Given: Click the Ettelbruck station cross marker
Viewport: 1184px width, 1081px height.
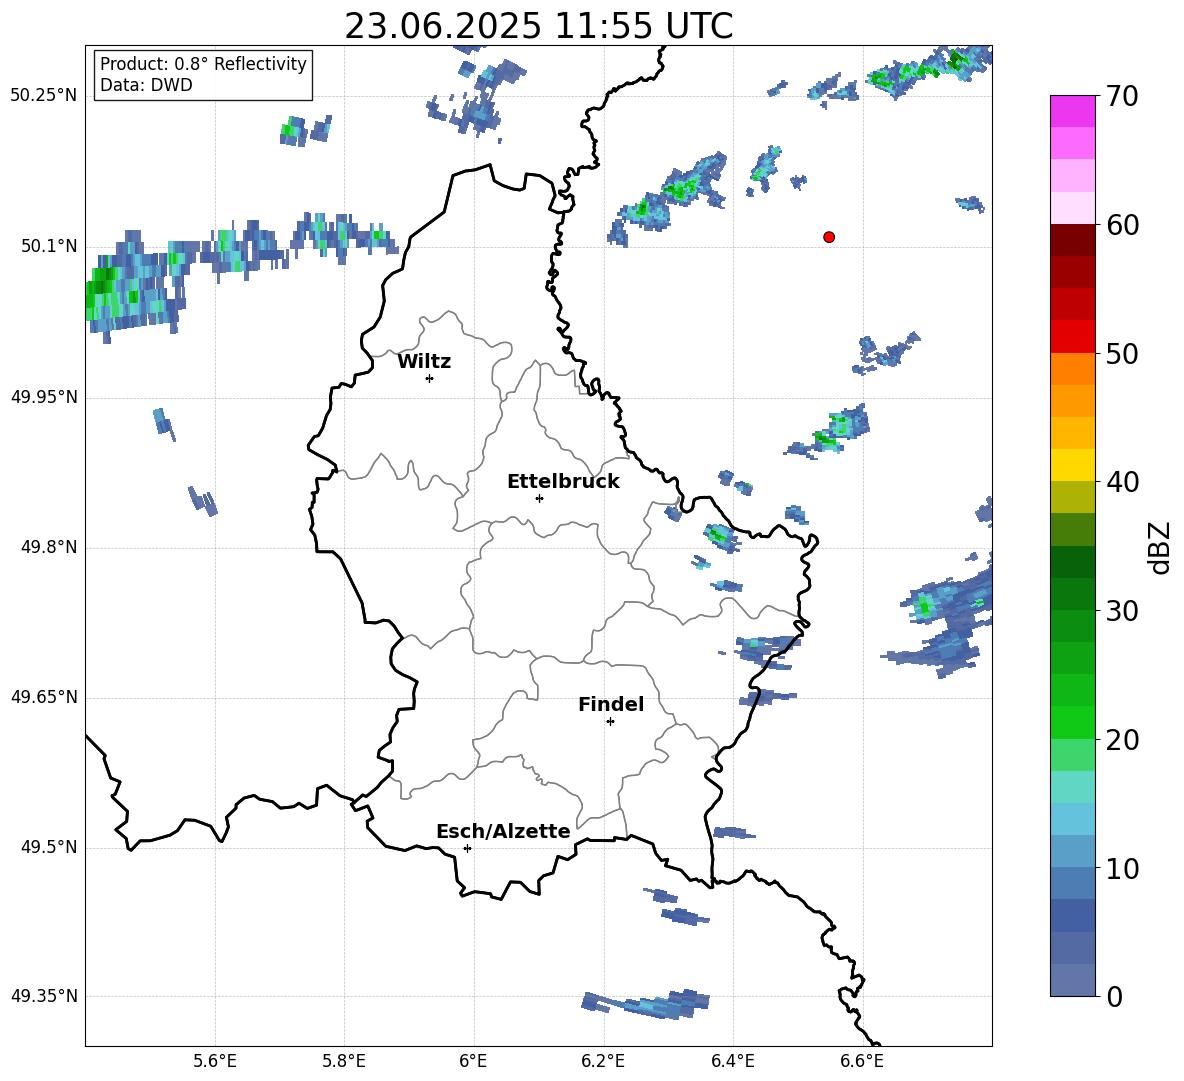Looking at the screenshot, I should pyautogui.click(x=539, y=498).
